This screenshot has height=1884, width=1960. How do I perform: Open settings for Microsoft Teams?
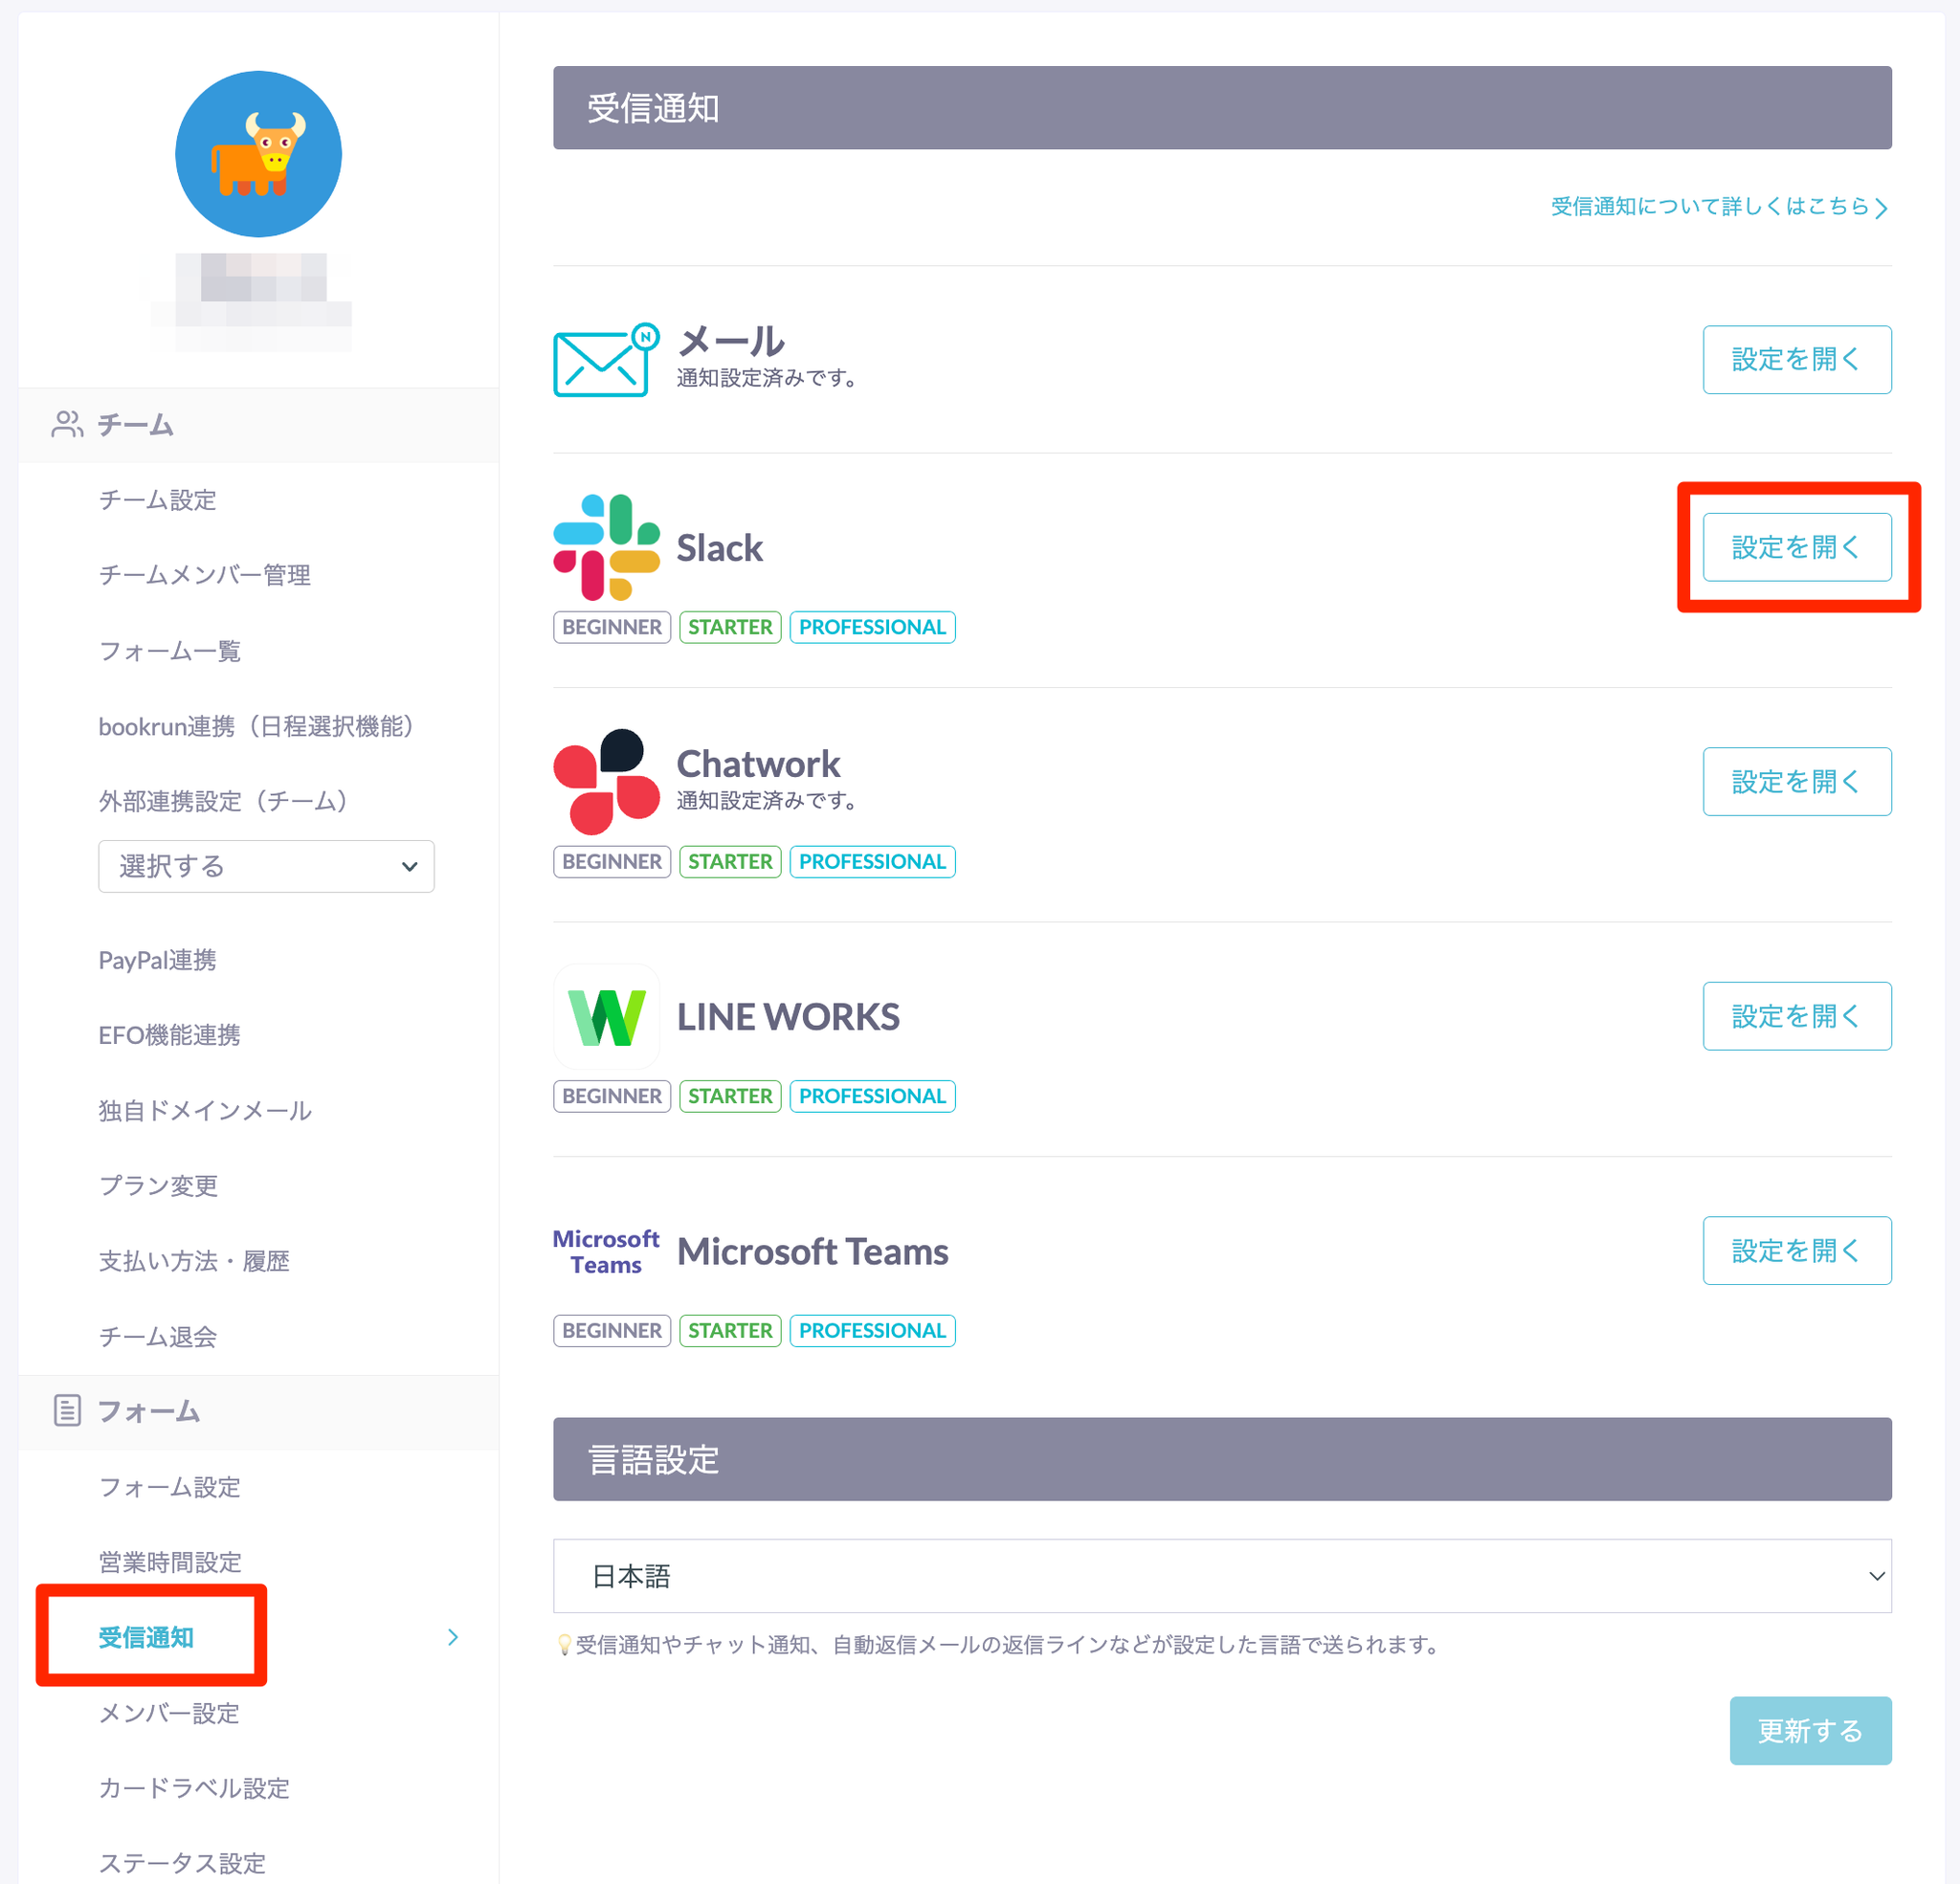(1796, 1251)
